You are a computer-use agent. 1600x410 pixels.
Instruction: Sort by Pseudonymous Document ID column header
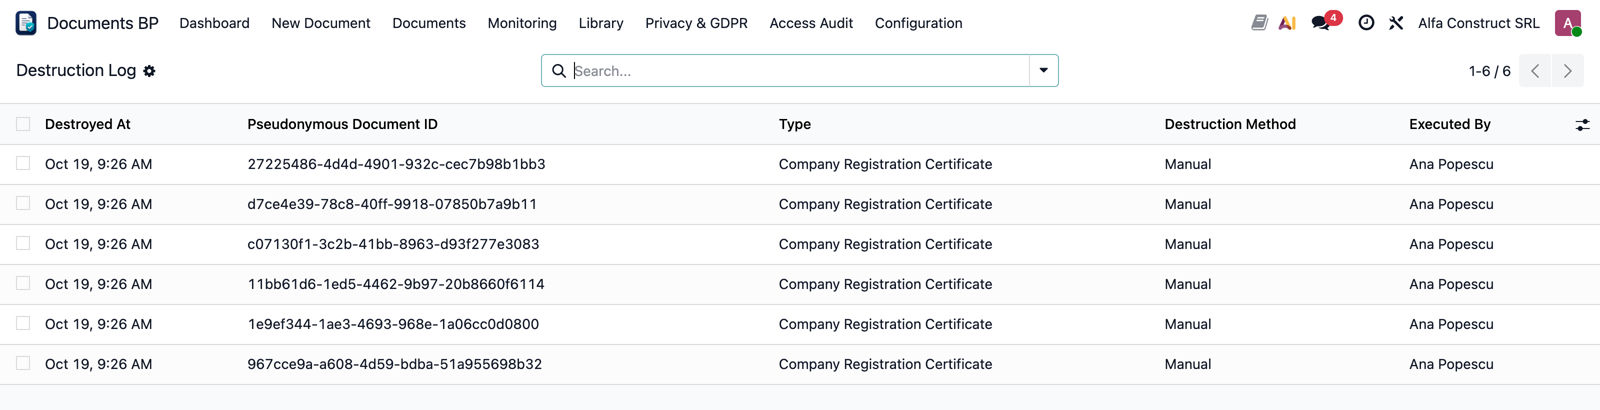click(342, 124)
